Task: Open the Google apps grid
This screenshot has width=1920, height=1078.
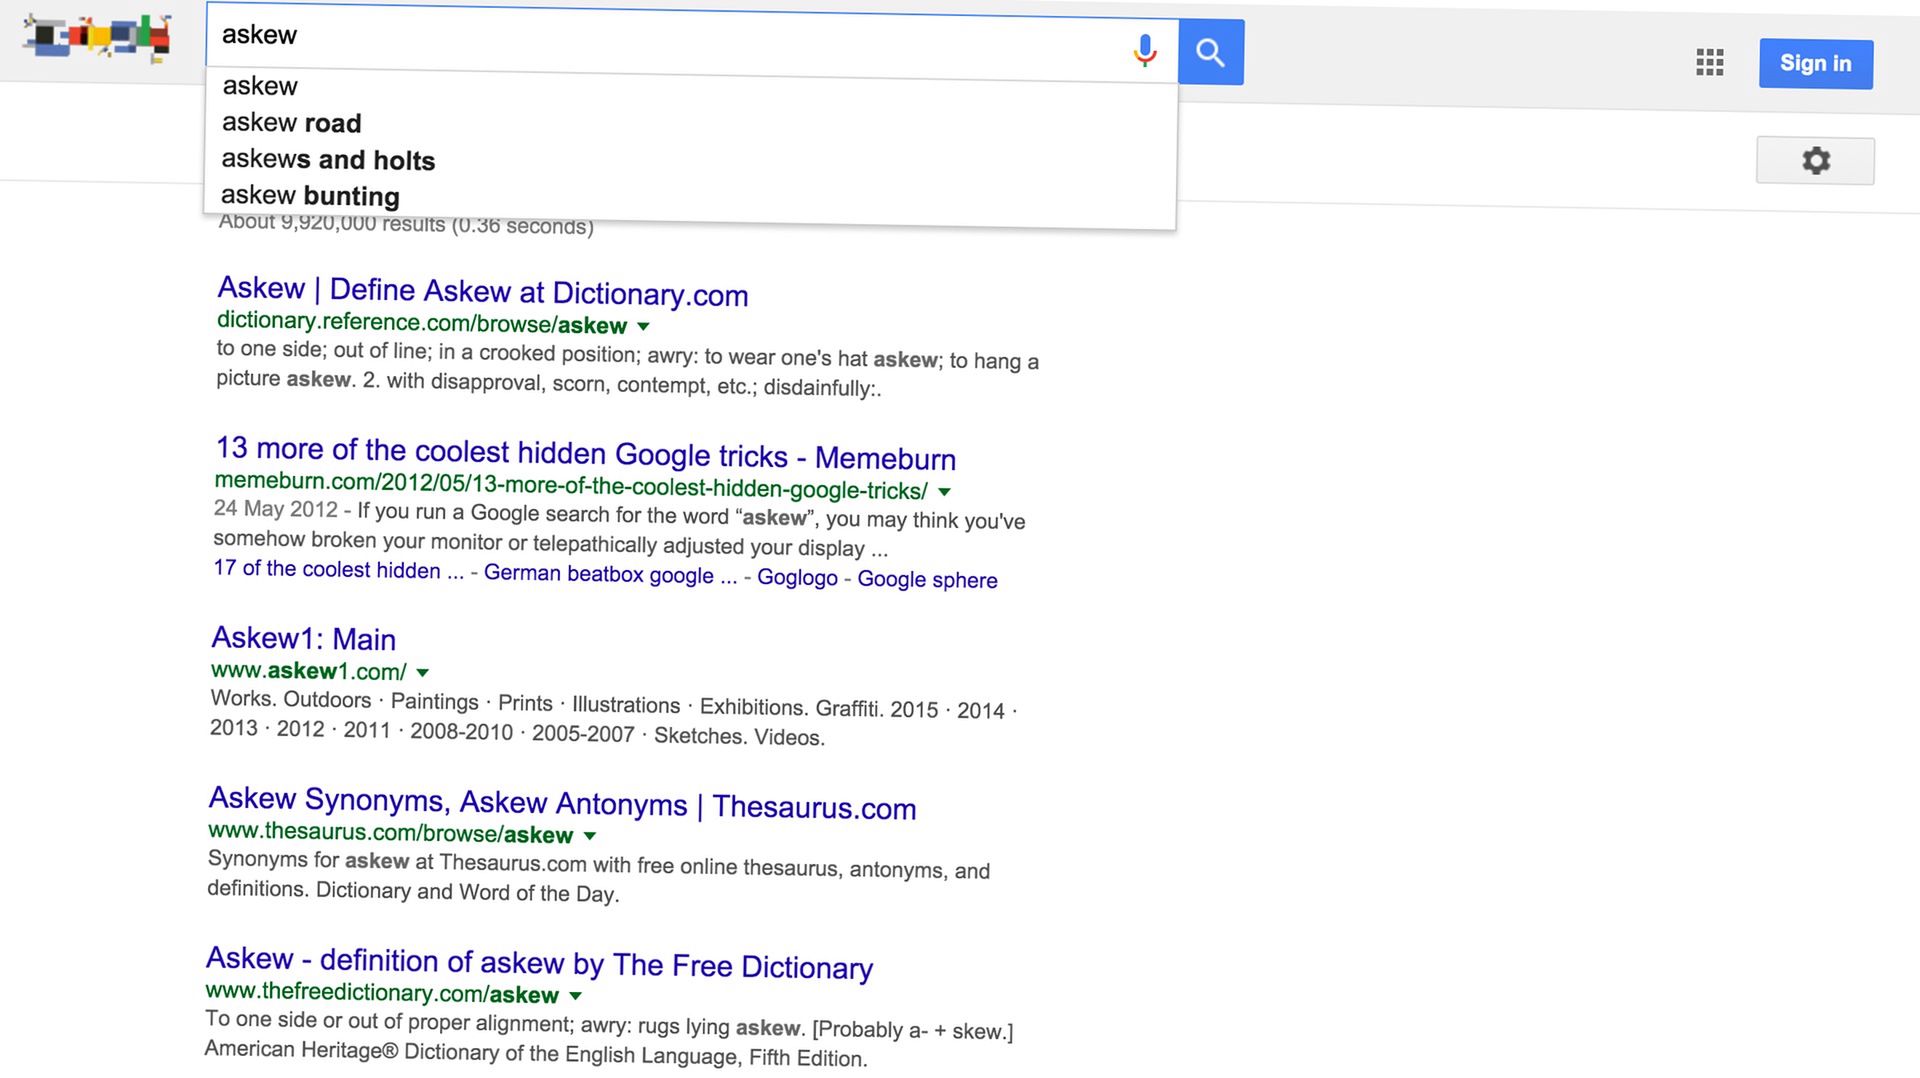Action: [x=1709, y=62]
